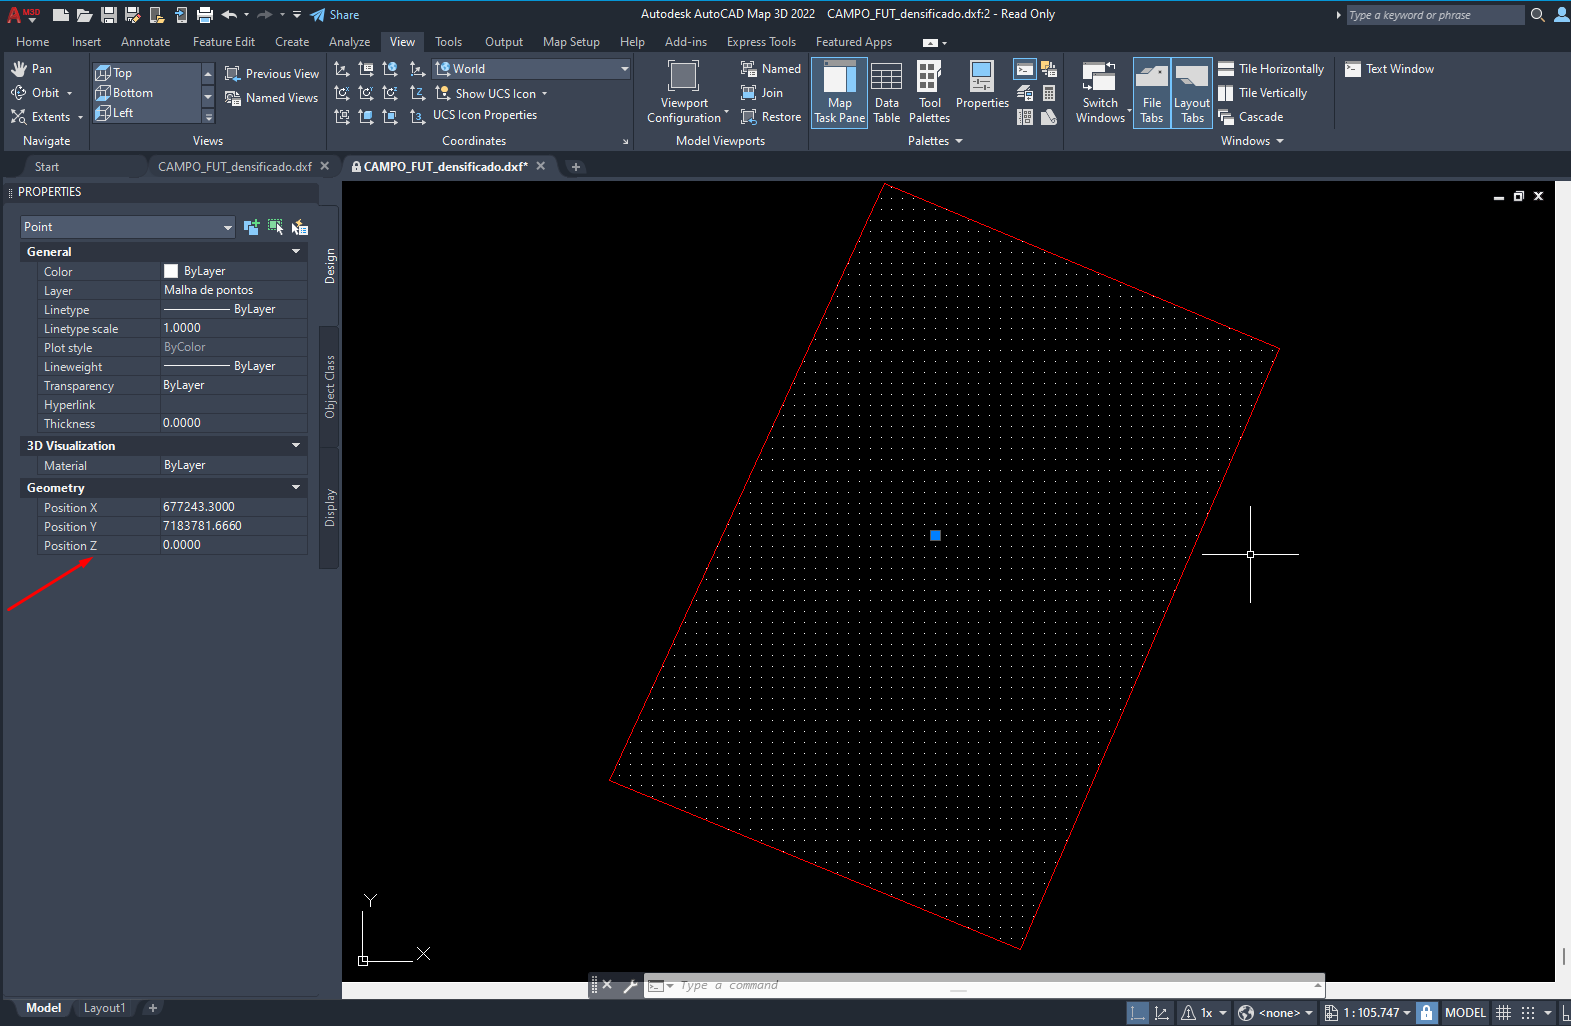This screenshot has width=1571, height=1026.
Task: Collapse the General properties section
Action: click(295, 251)
